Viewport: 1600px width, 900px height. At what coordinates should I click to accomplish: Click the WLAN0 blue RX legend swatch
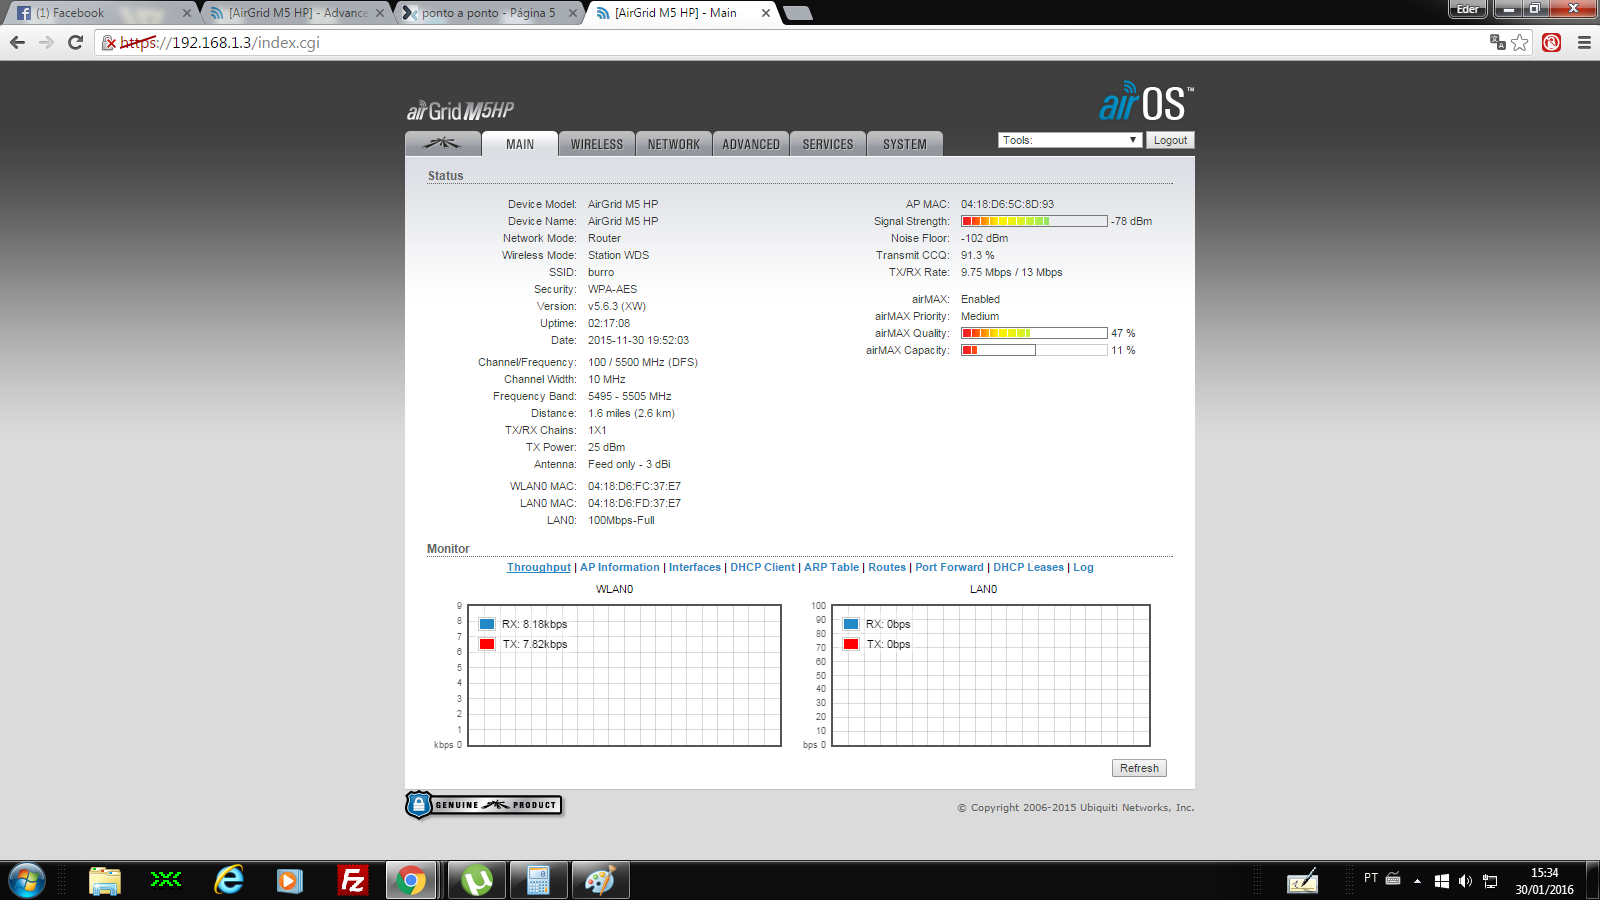tap(487, 624)
